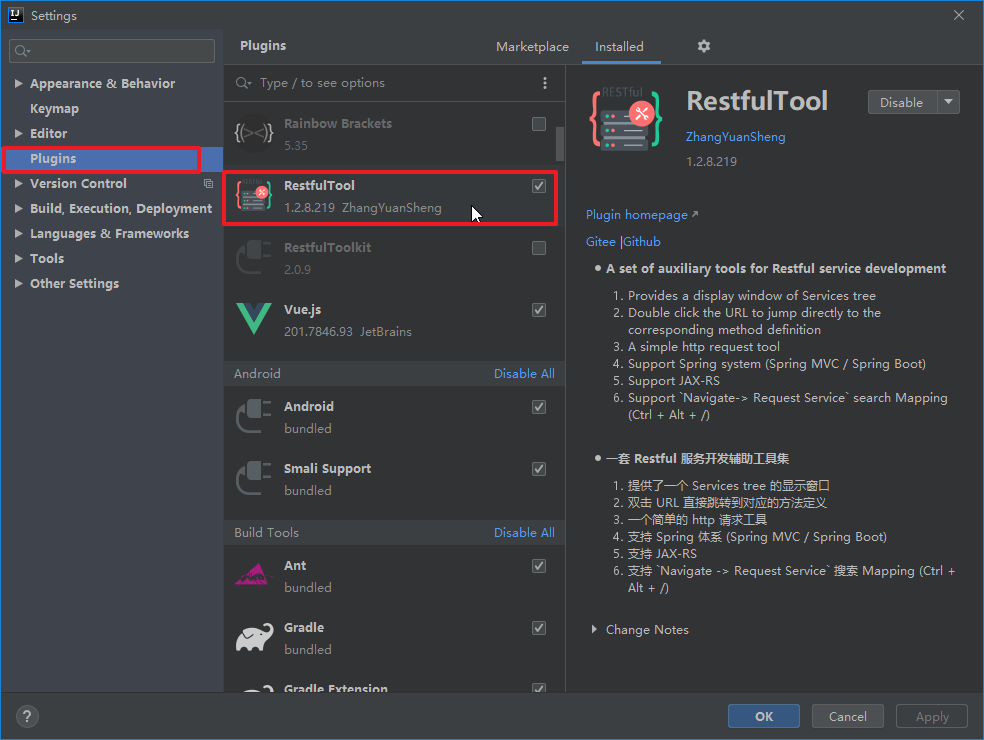Select the Ant plugin name
984x740 pixels.
[295, 566]
